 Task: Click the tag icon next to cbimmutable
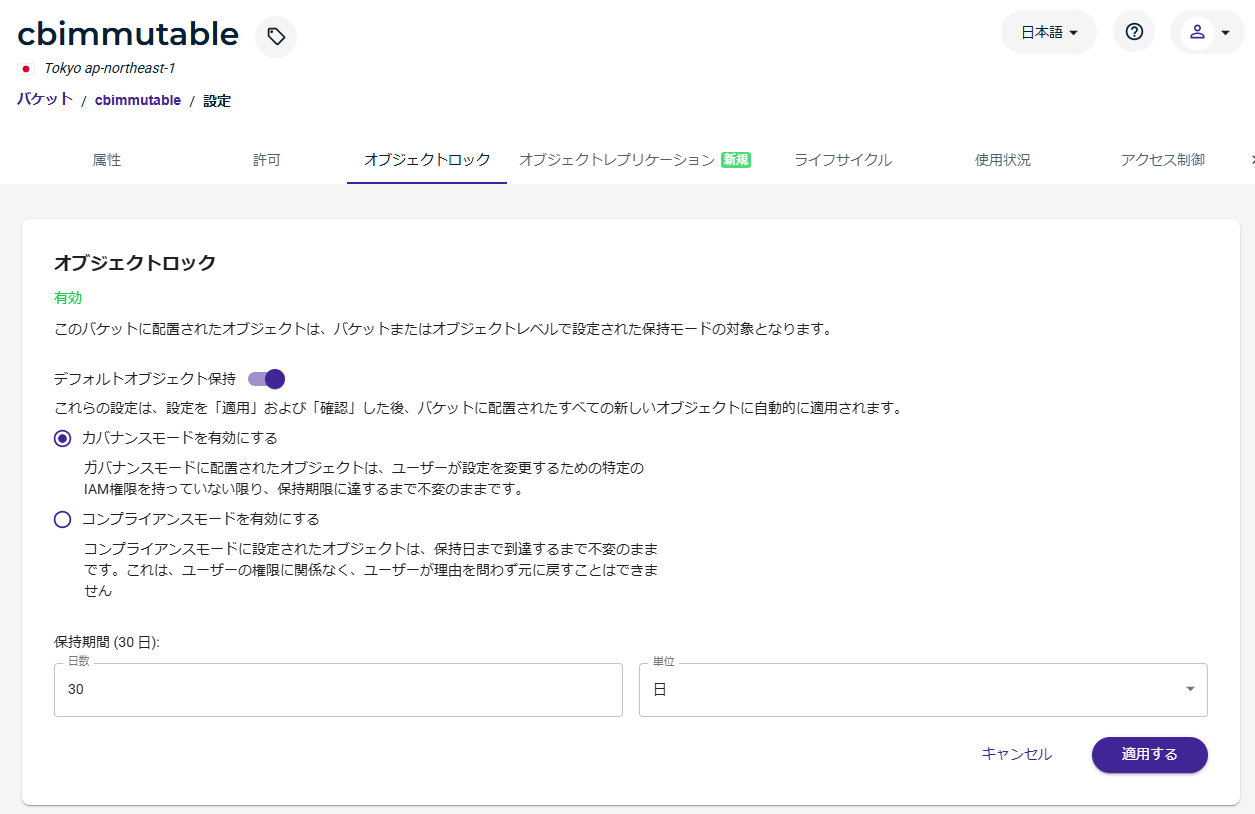pyautogui.click(x=276, y=37)
